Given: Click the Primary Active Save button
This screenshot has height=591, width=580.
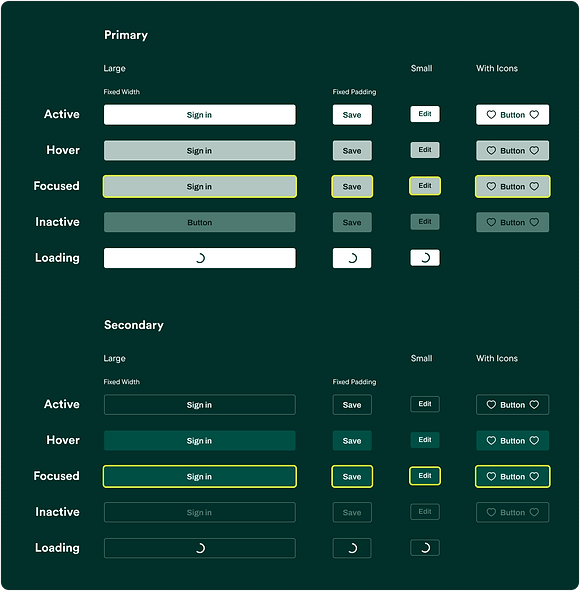Looking at the screenshot, I should [352, 115].
